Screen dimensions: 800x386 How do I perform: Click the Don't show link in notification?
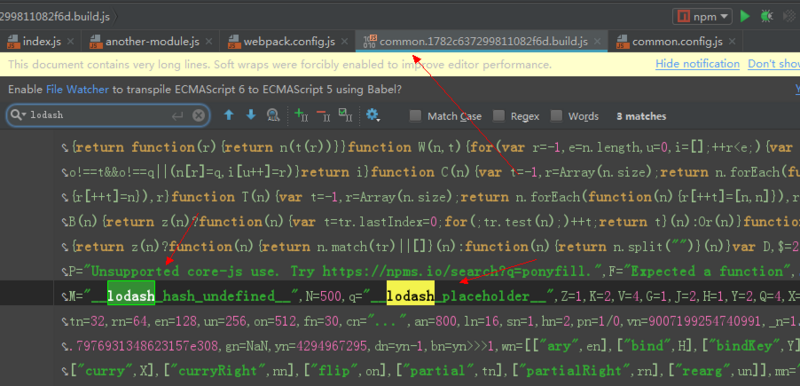click(x=773, y=64)
